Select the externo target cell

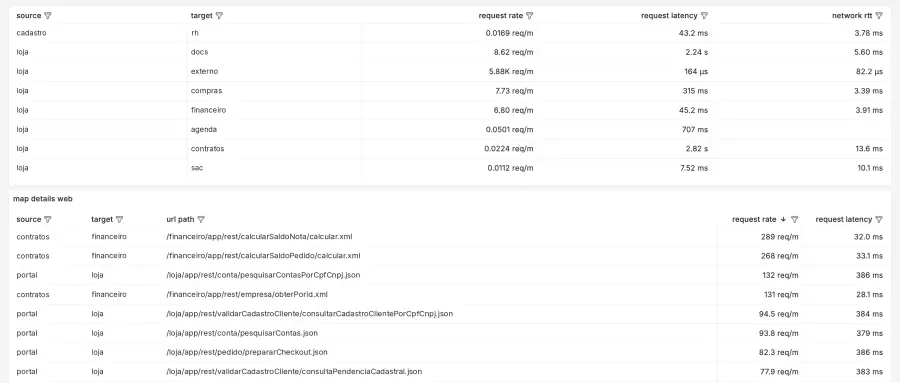[x=204, y=71]
